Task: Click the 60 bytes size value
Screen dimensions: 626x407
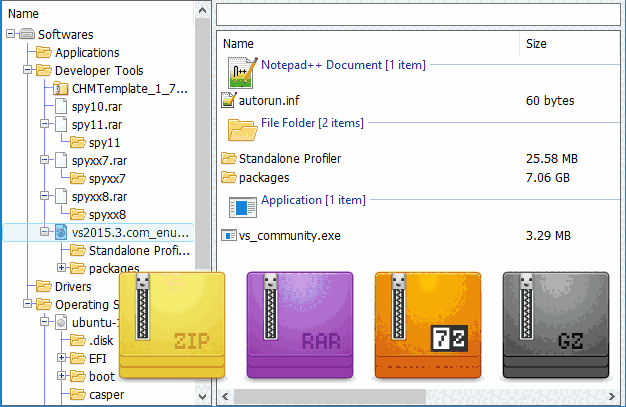Action: [x=550, y=100]
